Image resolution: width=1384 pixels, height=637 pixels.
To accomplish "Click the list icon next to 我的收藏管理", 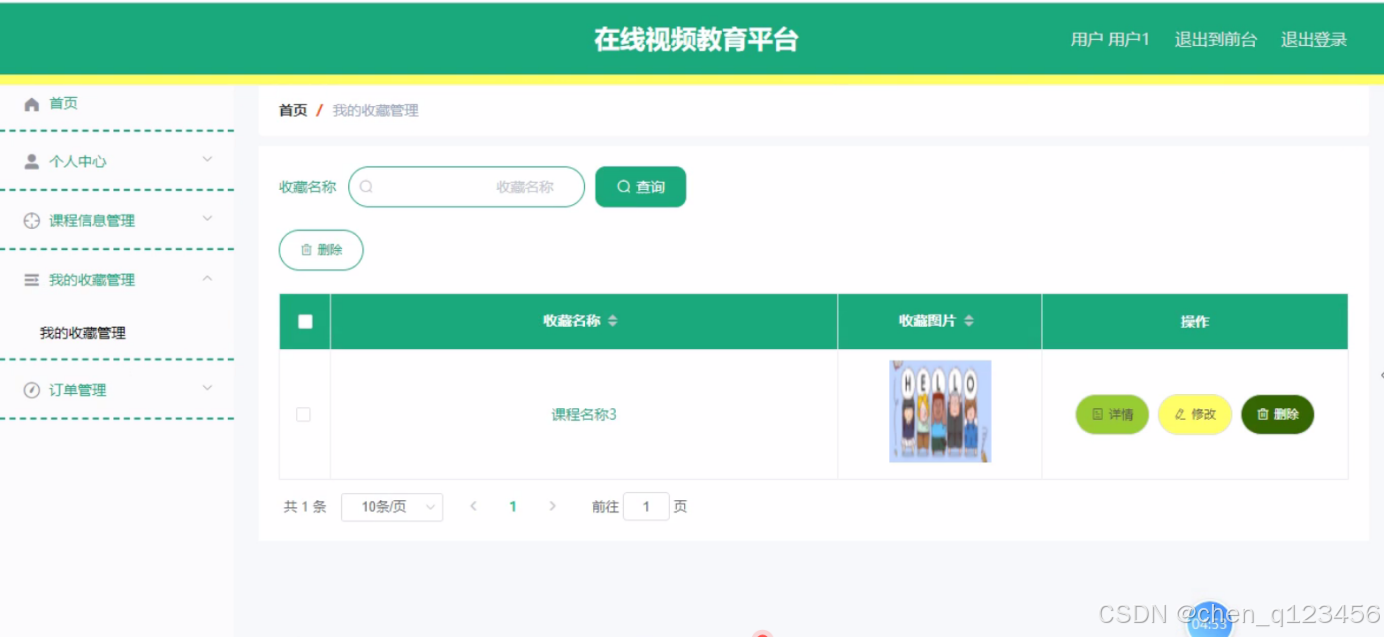I will (31, 279).
